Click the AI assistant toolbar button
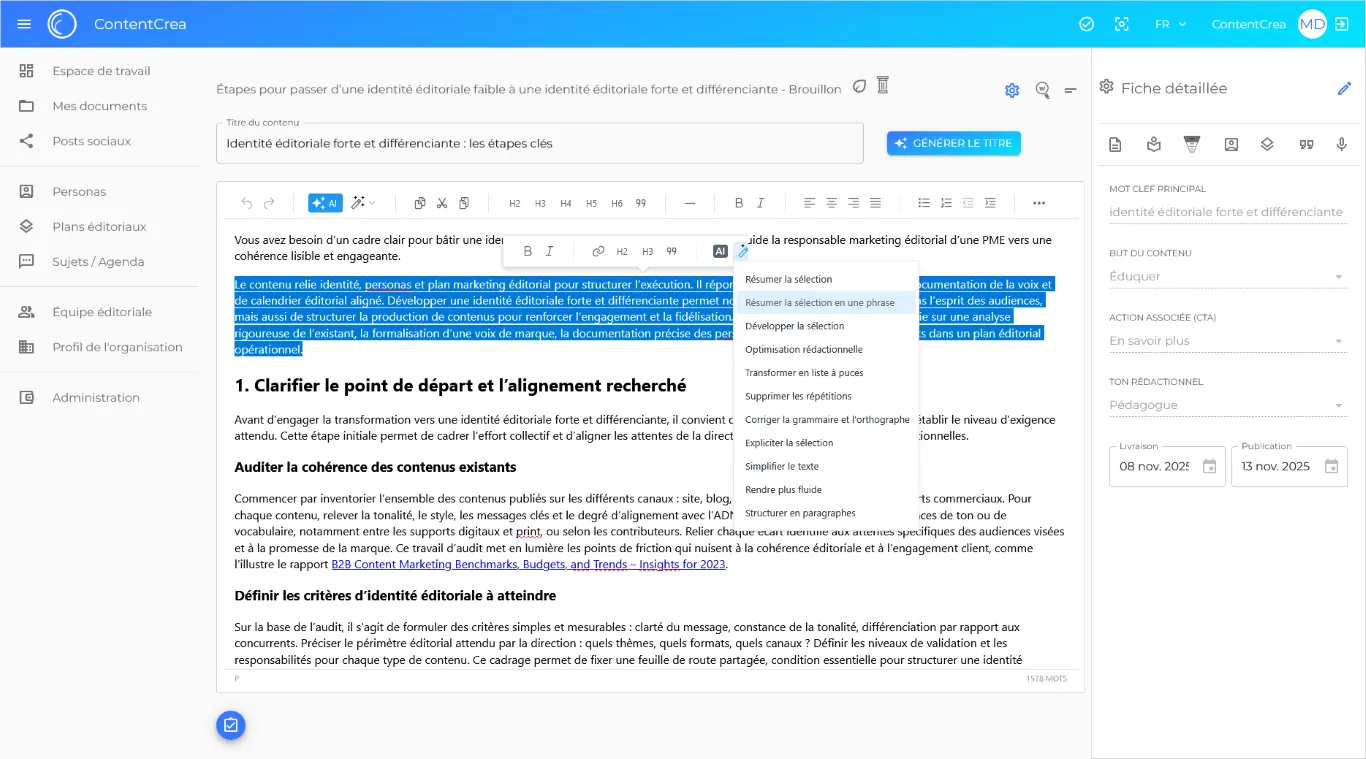 pos(325,203)
